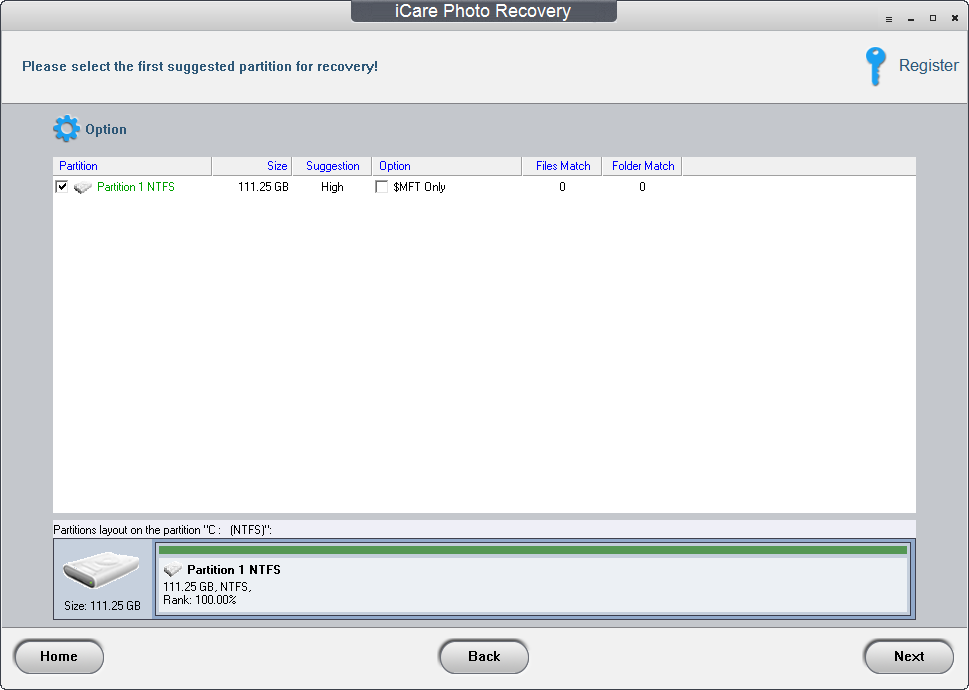
Task: Click the $MFT Only label text
Action: click(419, 187)
